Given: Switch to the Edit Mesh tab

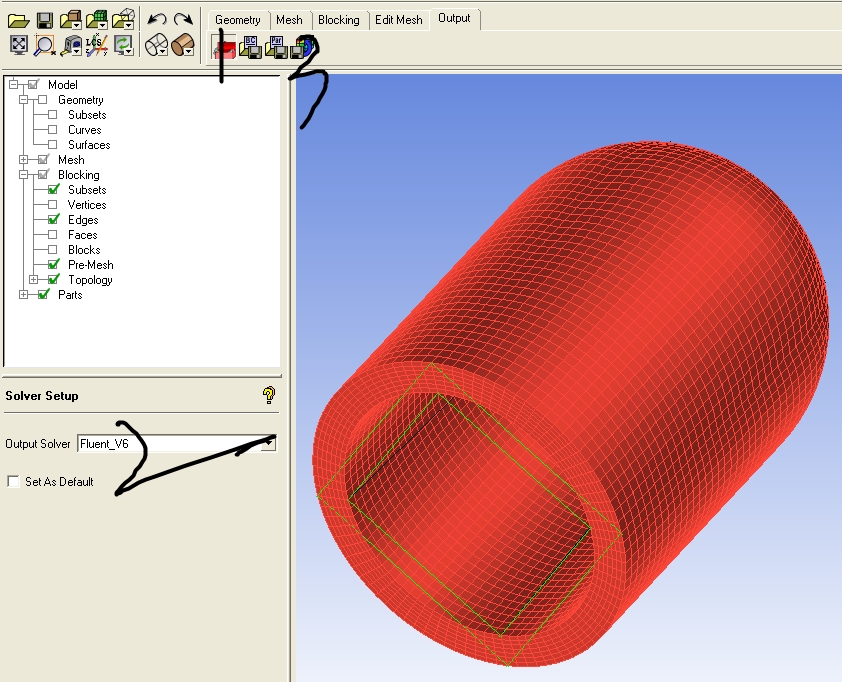Looking at the screenshot, I should tap(398, 20).
